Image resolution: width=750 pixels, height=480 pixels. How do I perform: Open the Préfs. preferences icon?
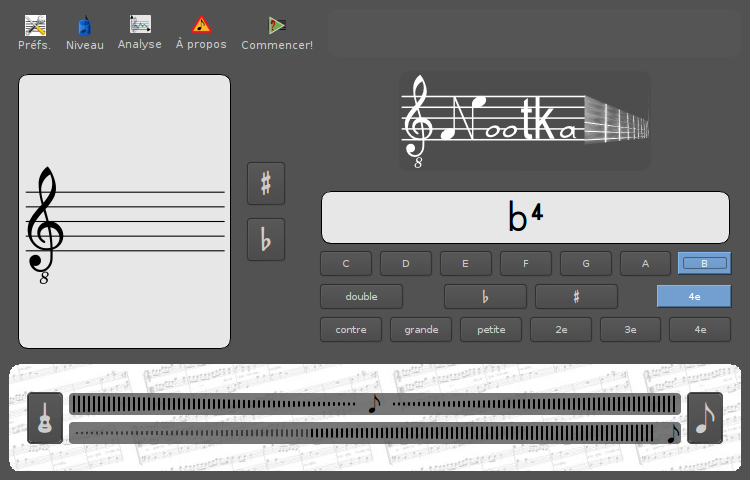point(34,33)
